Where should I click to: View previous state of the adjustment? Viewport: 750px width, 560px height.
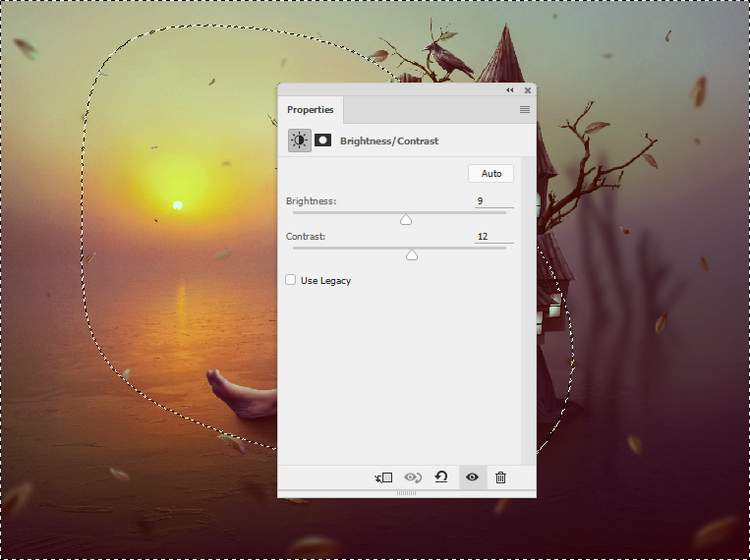point(413,477)
